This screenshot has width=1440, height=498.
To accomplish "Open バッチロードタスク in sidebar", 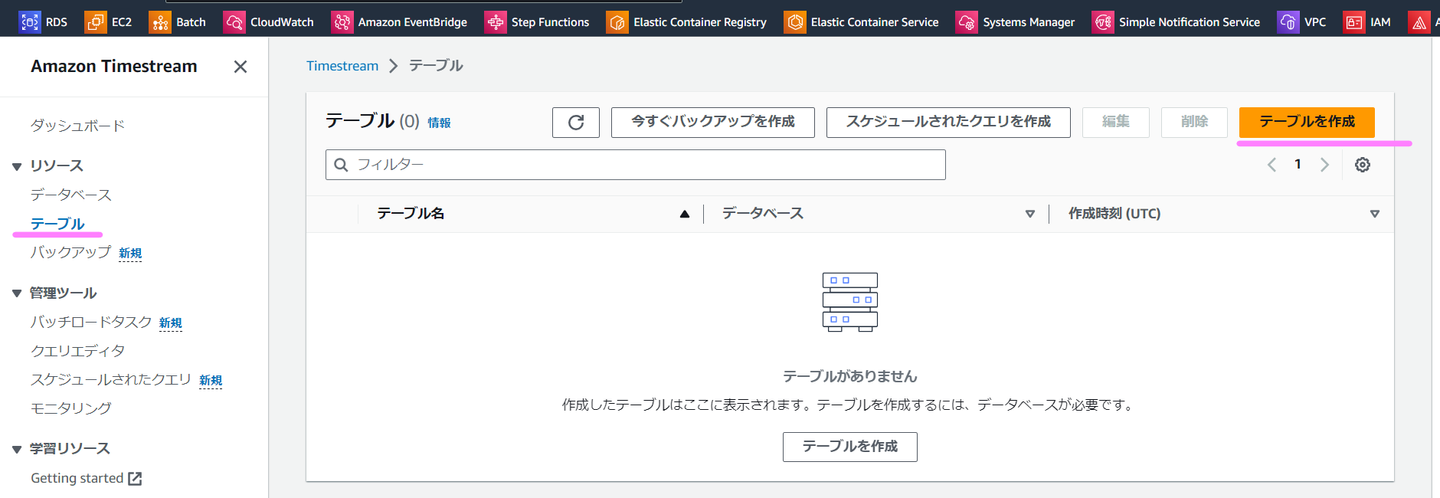I will coord(92,322).
